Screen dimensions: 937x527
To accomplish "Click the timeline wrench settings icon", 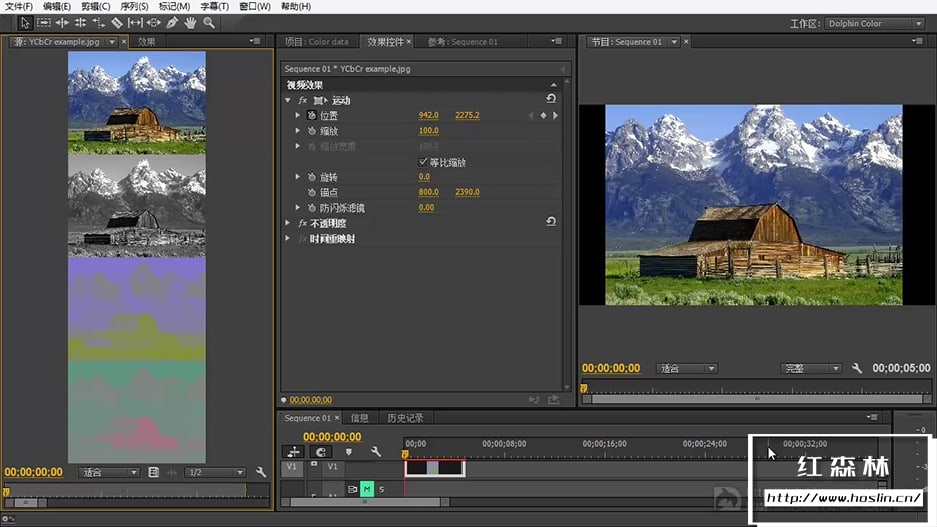I will pyautogui.click(x=376, y=452).
